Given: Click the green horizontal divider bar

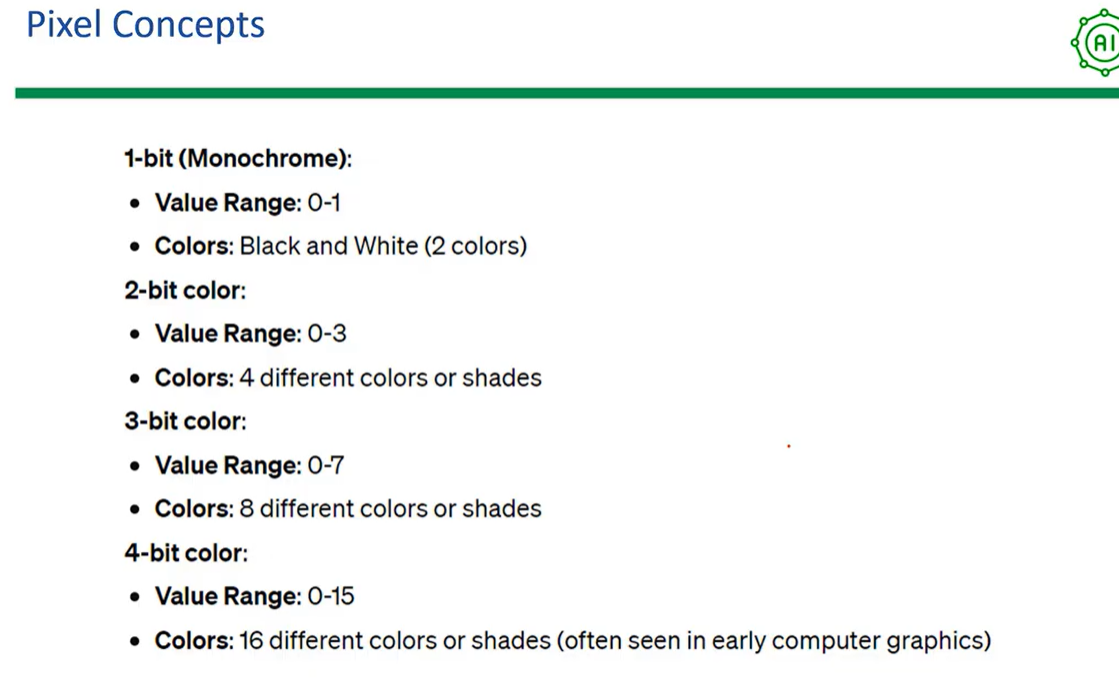Looking at the screenshot, I should (x=567, y=93).
